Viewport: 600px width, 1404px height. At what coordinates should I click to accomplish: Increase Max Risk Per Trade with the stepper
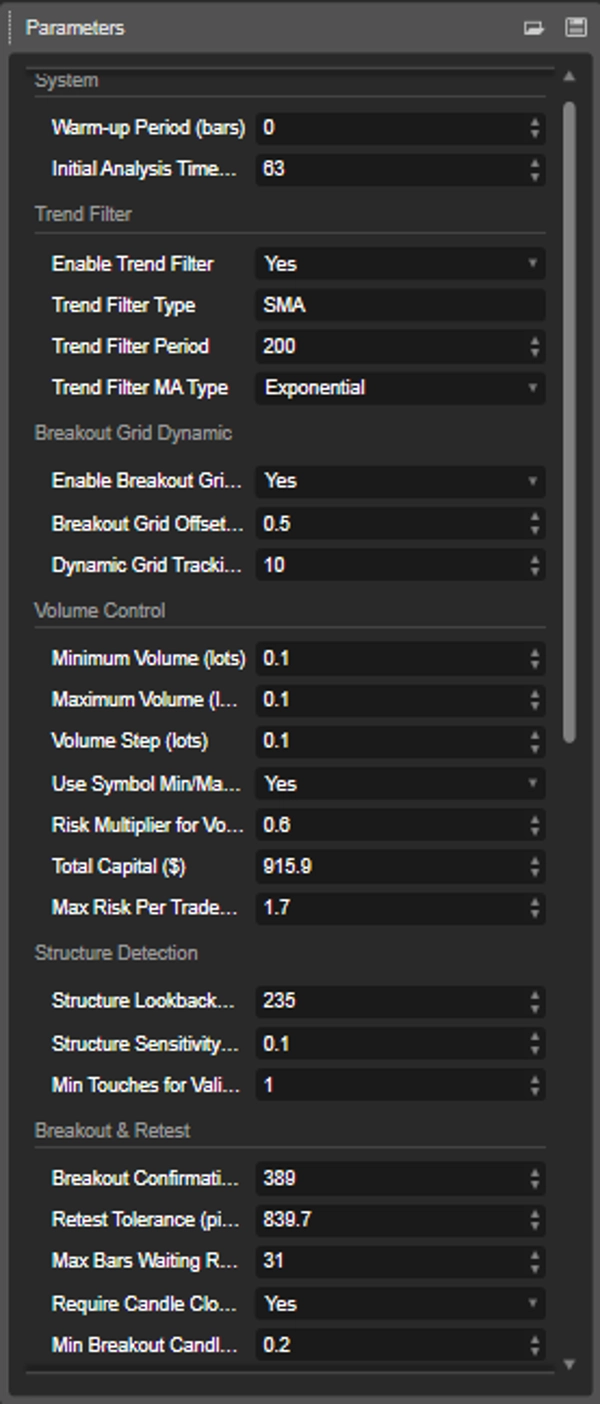536,903
